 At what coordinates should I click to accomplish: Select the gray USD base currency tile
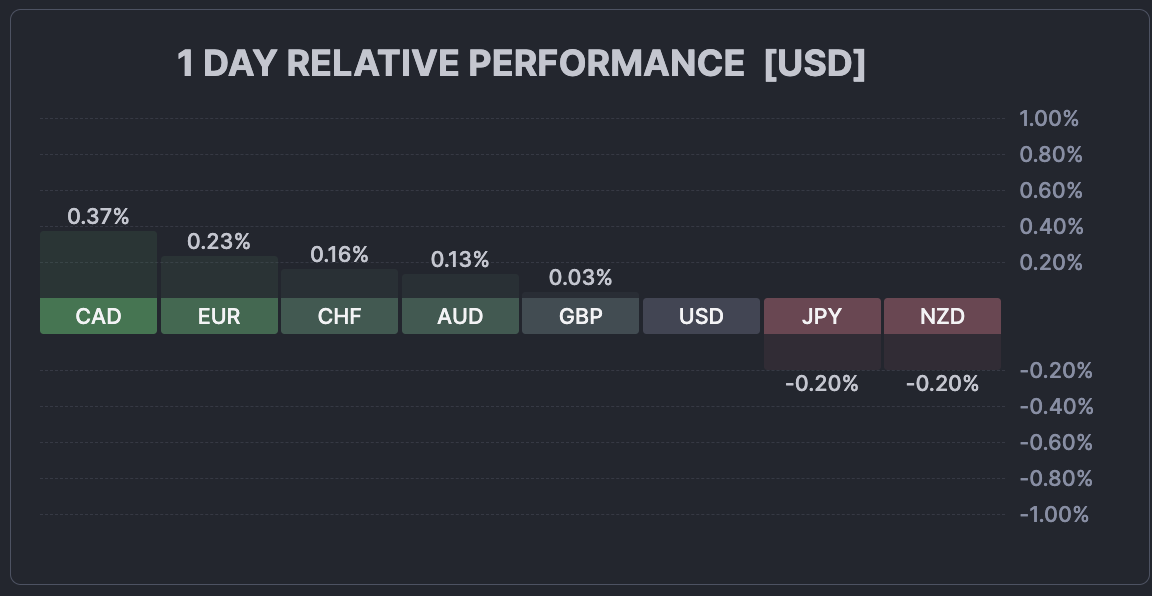[x=701, y=316]
